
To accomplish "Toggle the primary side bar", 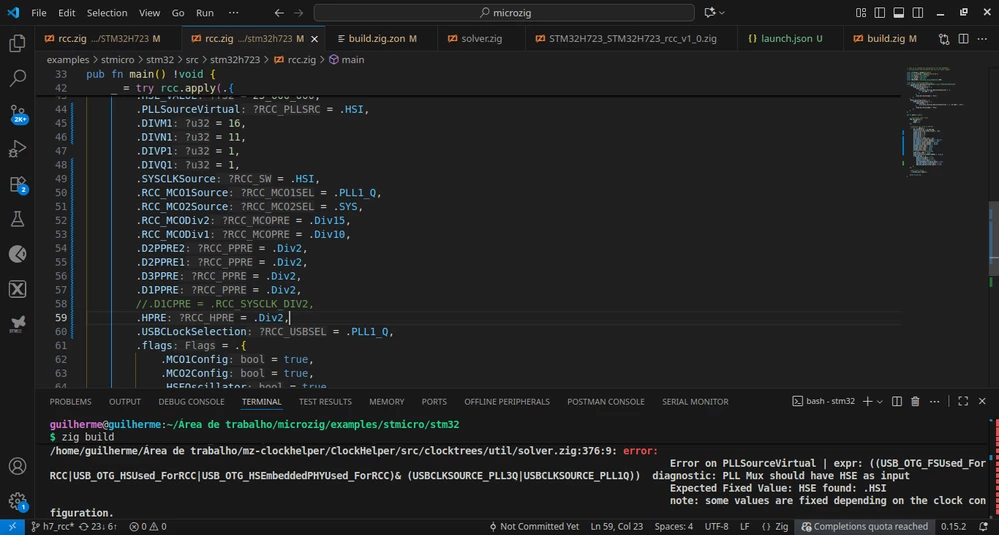I will [x=880, y=13].
